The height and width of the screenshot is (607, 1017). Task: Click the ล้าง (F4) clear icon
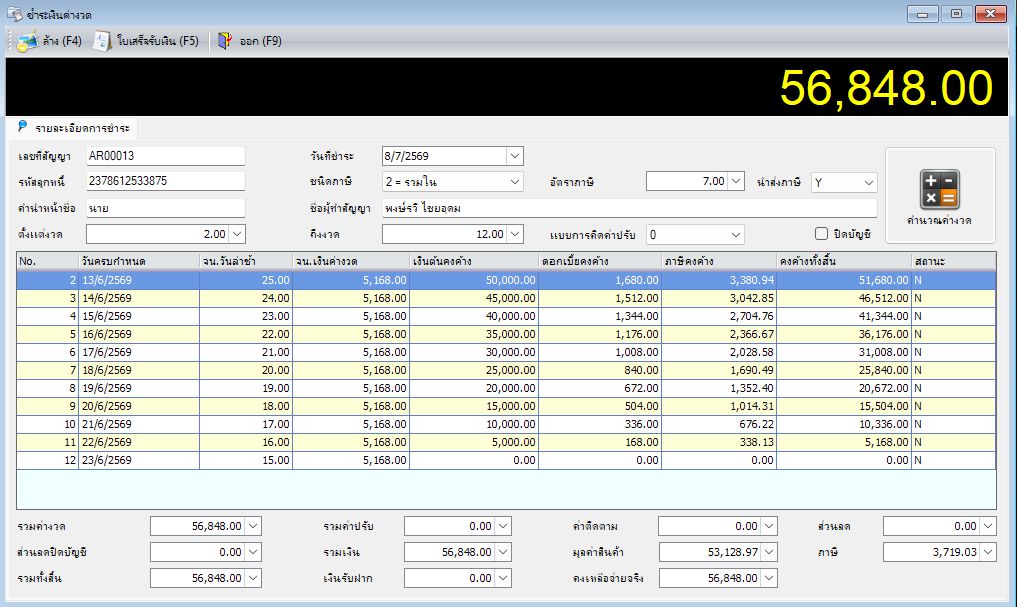point(27,42)
